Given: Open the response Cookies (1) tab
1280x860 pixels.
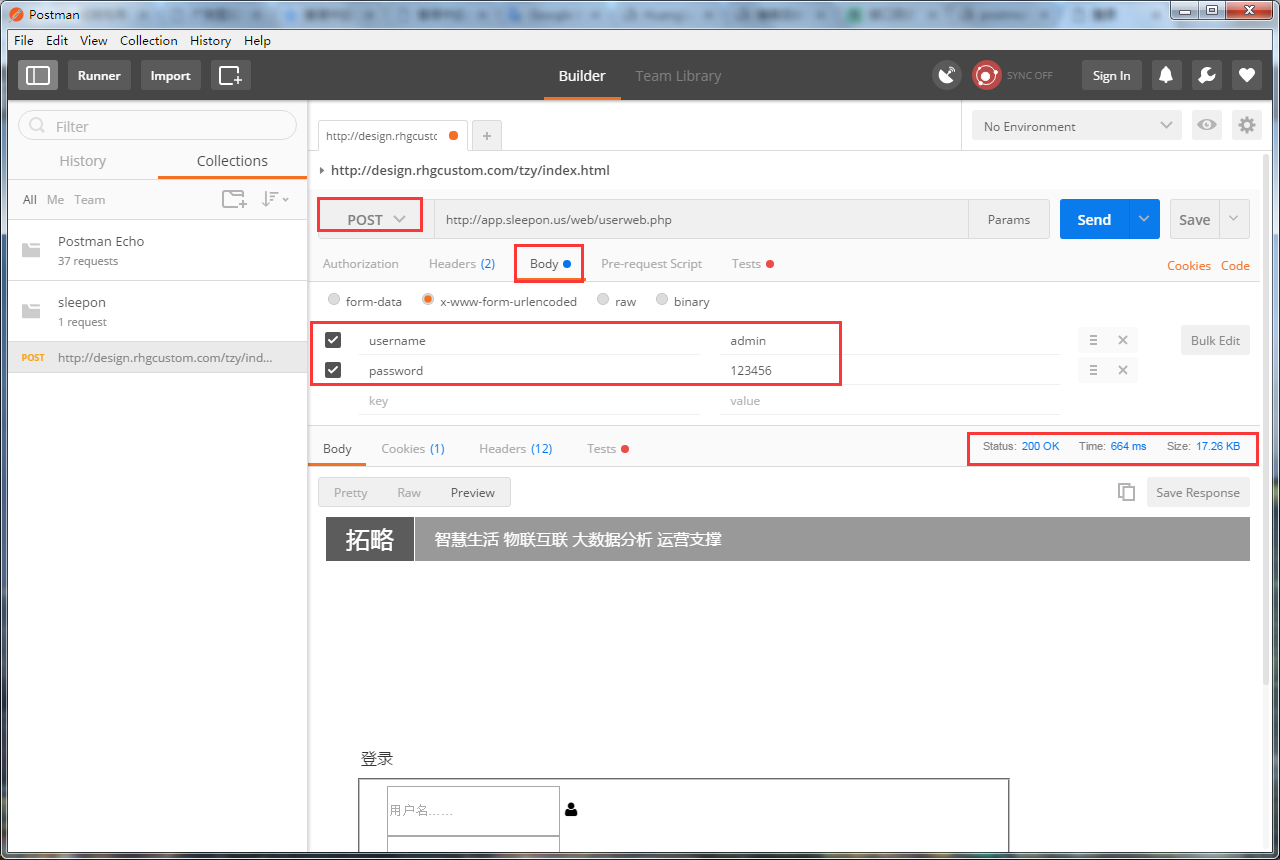Looking at the screenshot, I should point(413,448).
